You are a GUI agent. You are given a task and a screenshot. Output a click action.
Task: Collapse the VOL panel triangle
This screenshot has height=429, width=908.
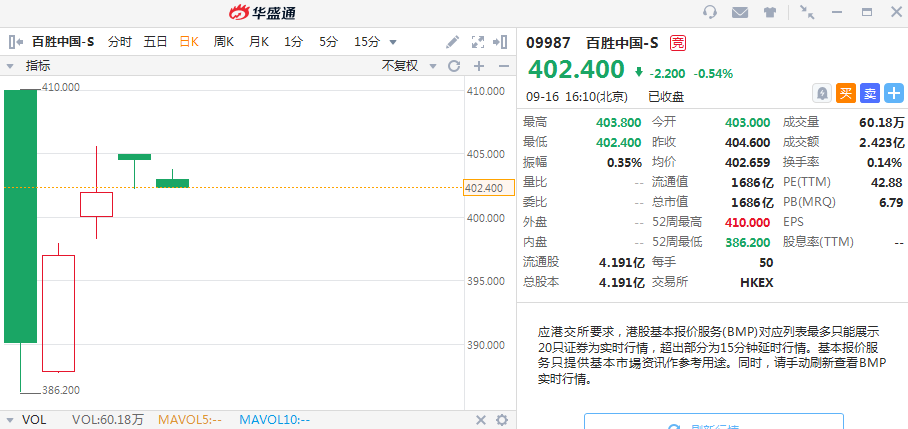coord(9,420)
